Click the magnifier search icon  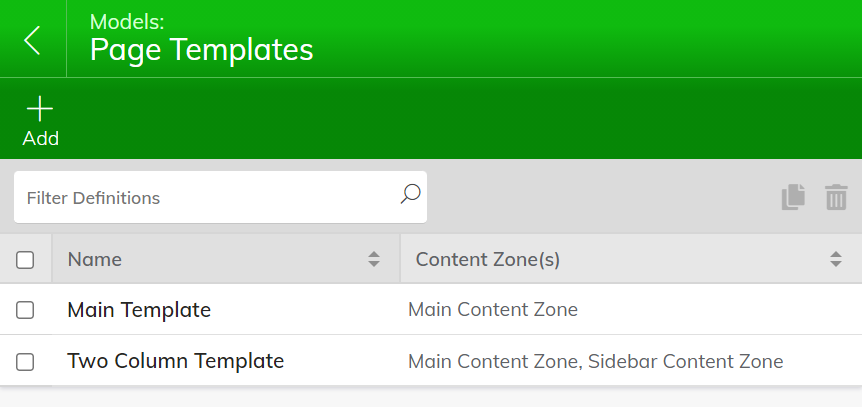(x=411, y=194)
